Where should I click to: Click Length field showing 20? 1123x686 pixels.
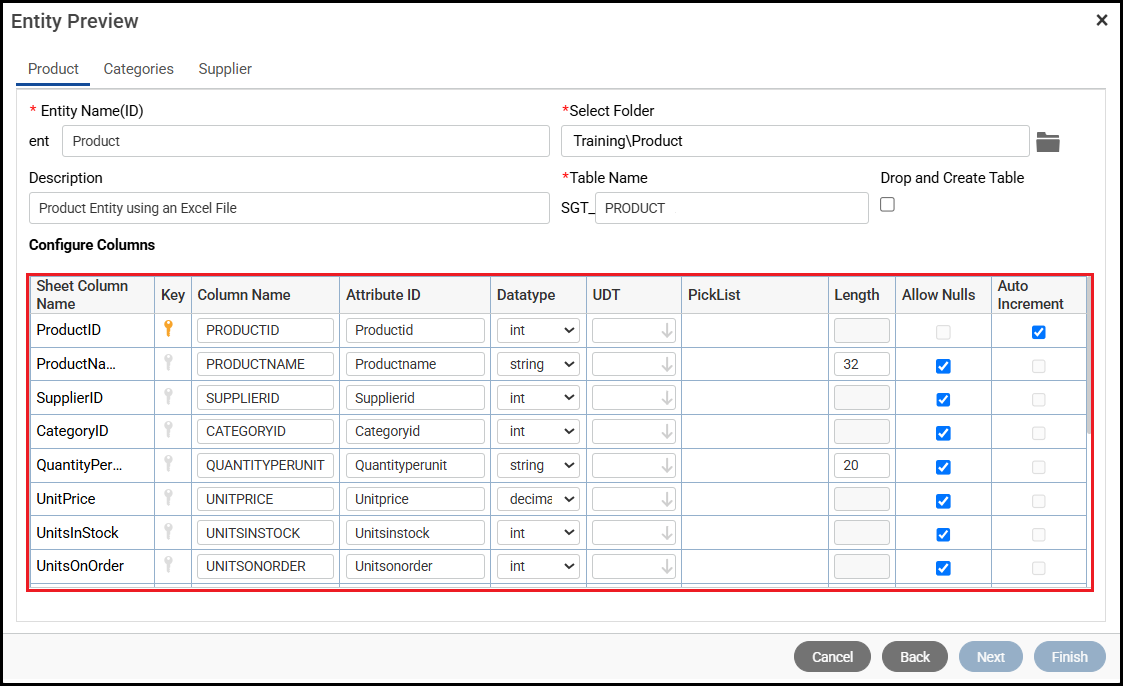tap(862, 465)
